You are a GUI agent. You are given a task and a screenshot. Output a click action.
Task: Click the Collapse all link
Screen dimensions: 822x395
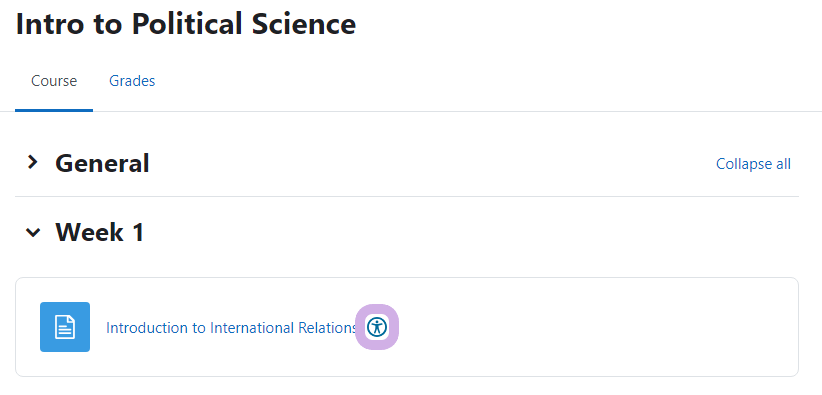(x=753, y=164)
